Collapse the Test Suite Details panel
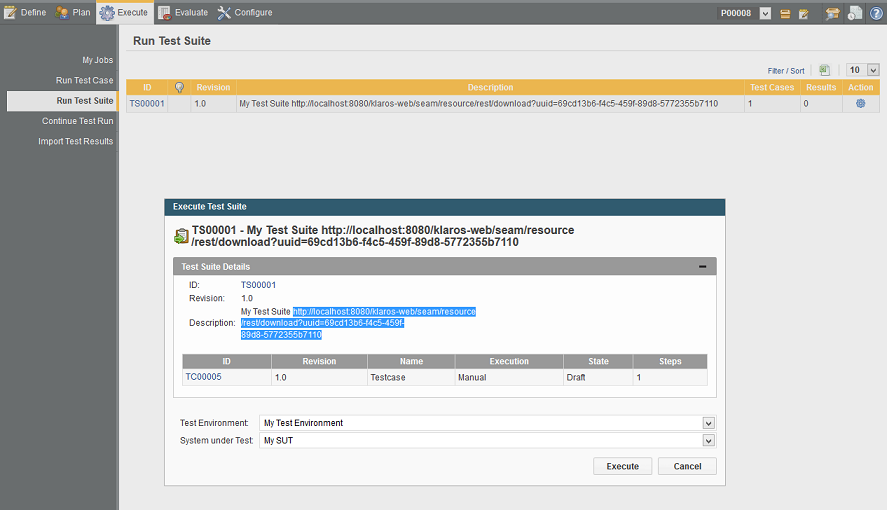887x510 pixels. [x=702, y=267]
